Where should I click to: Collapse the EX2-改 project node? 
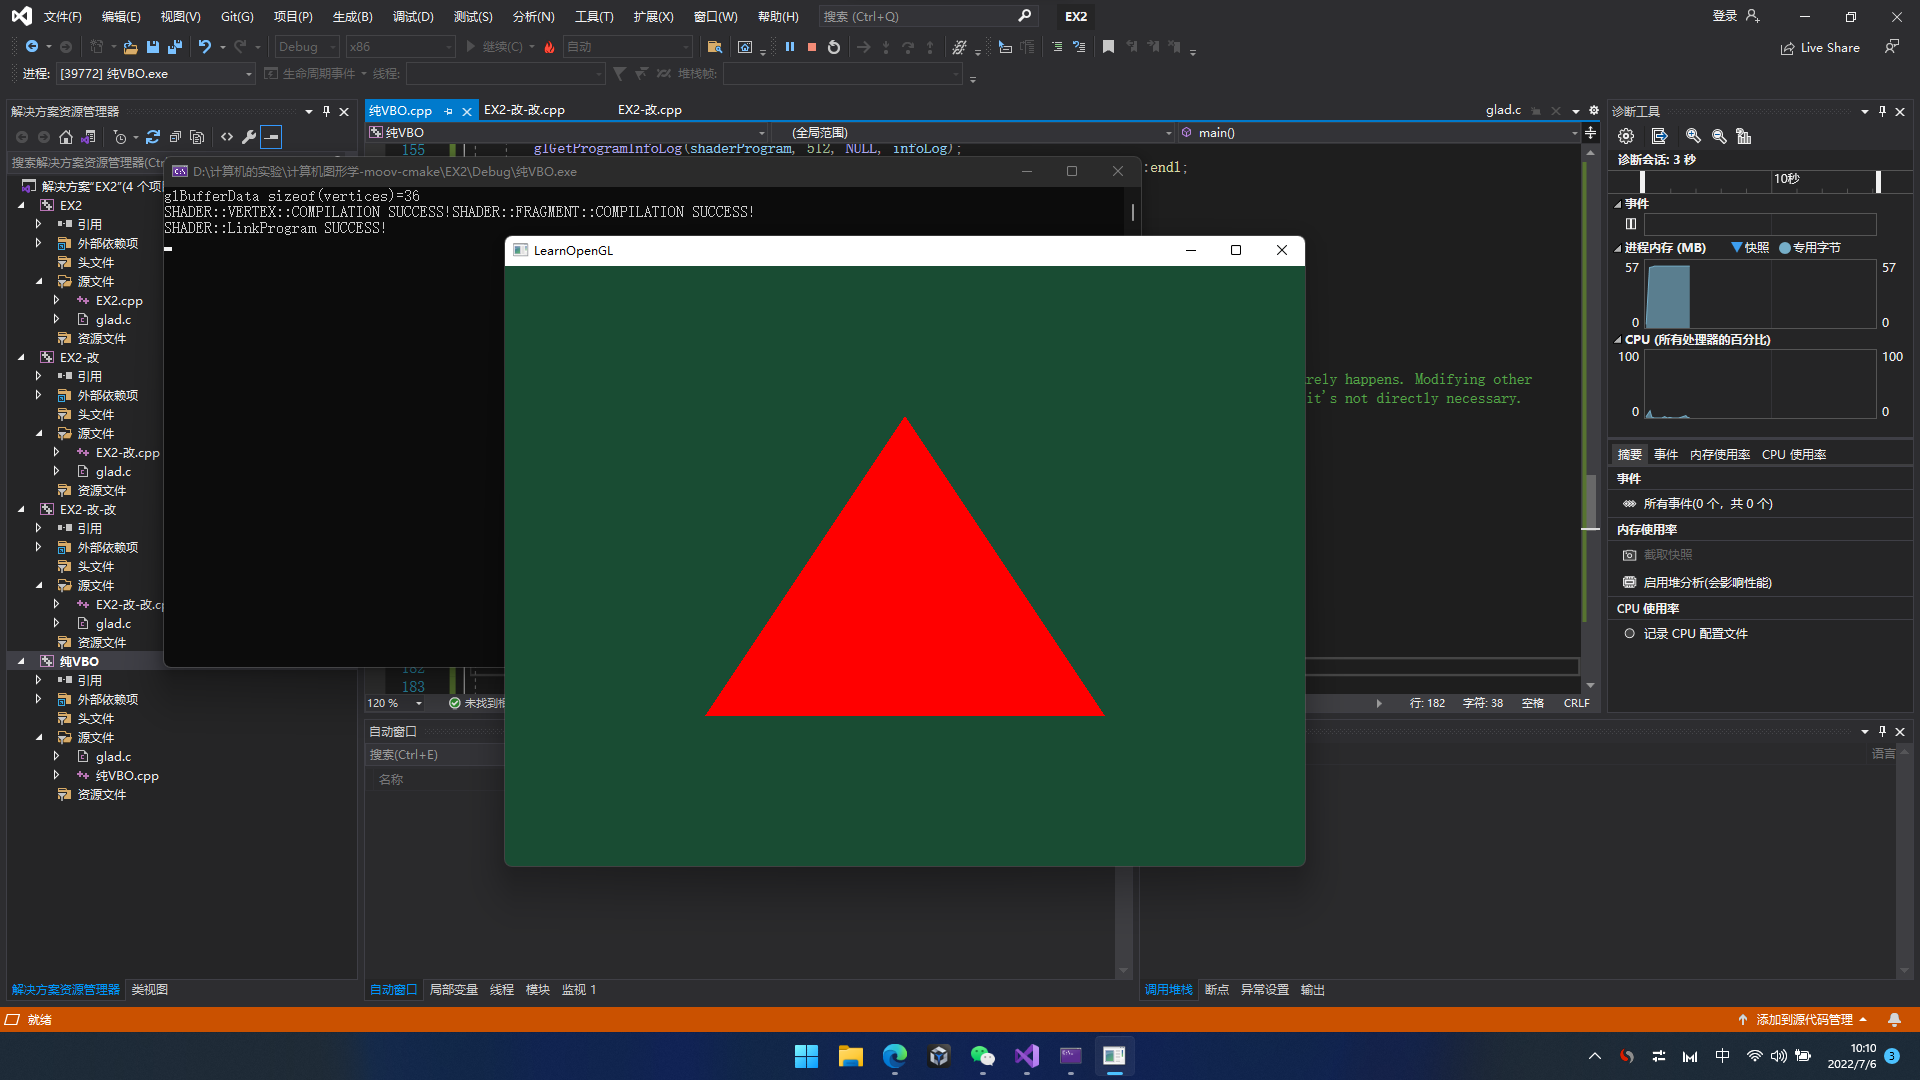coord(22,357)
